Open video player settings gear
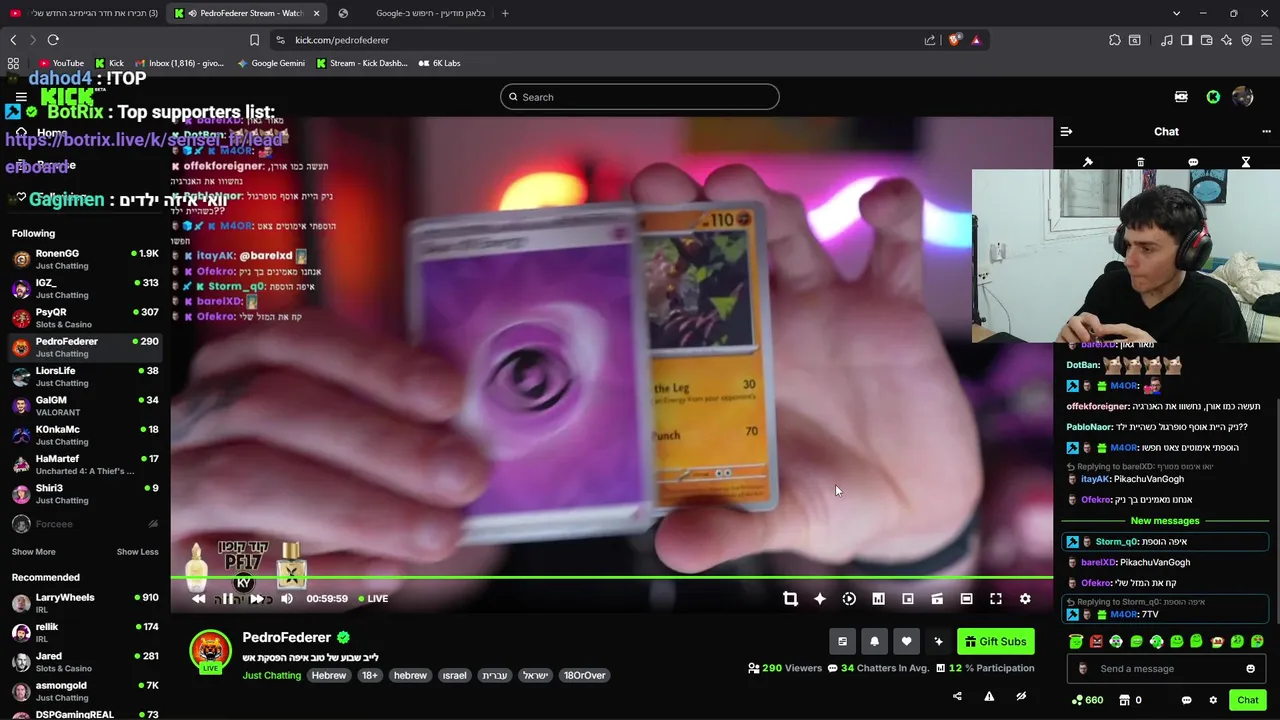This screenshot has height=720, width=1280. [1025, 599]
